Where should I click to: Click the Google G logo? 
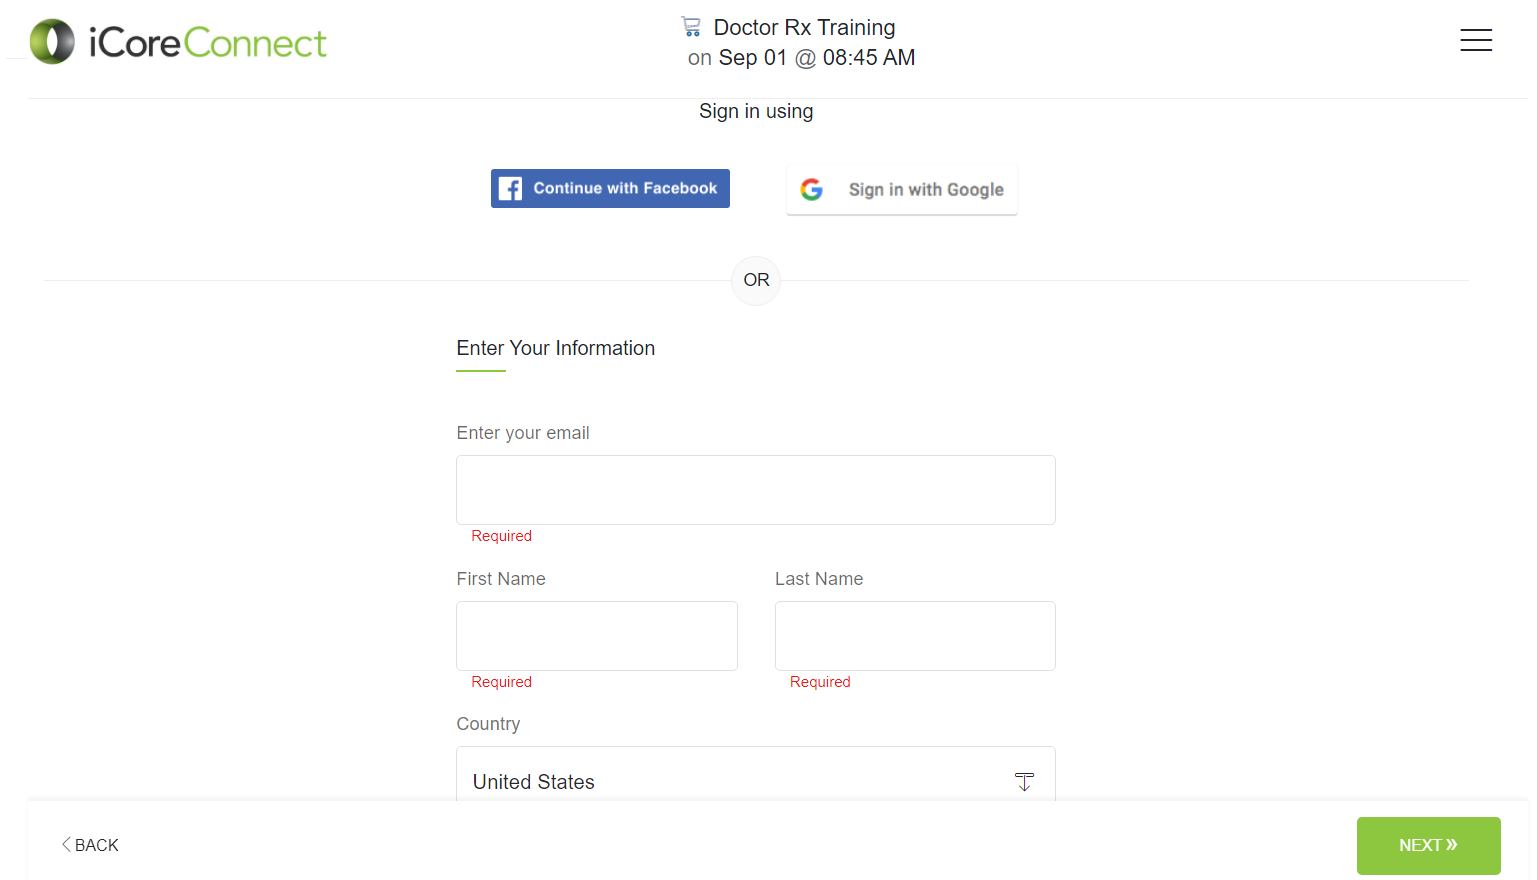[x=812, y=189]
